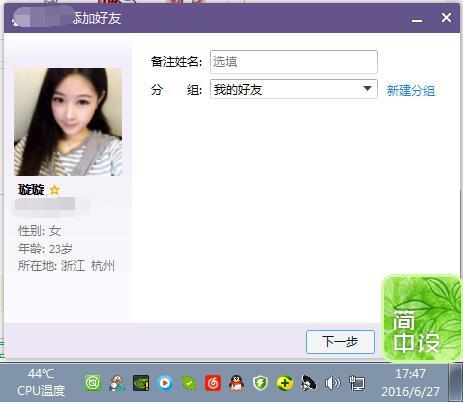Open the network connection tray icon
463x402 pixels.
(356, 383)
